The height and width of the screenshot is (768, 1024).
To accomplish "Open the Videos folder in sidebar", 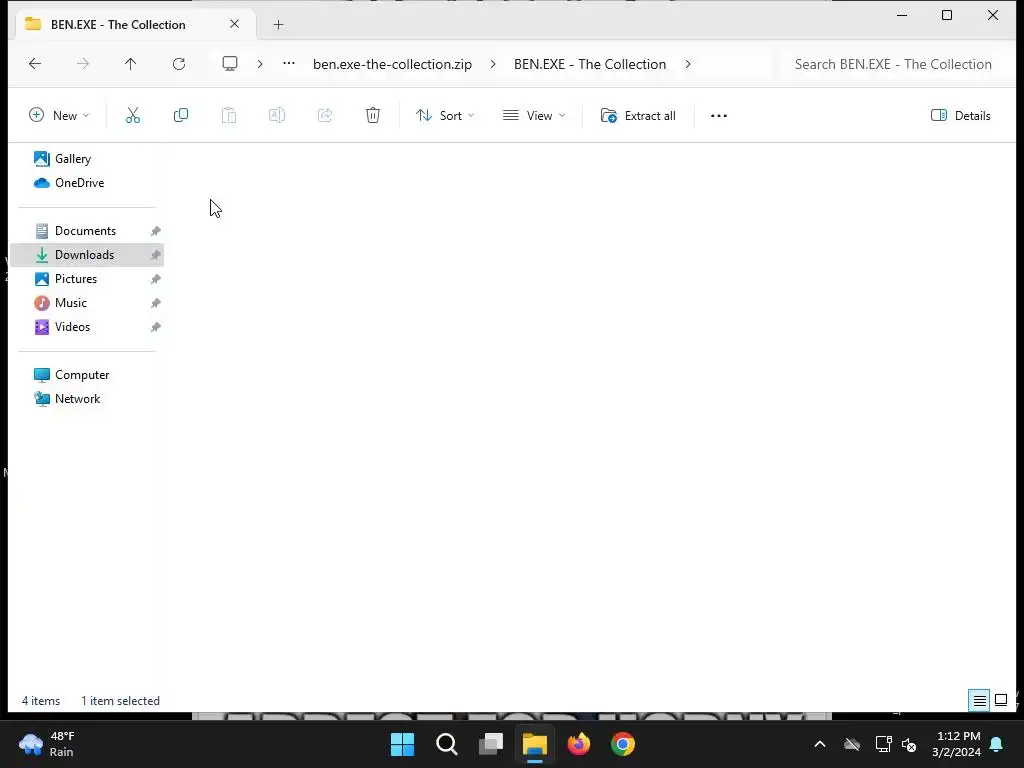I will (x=72, y=327).
